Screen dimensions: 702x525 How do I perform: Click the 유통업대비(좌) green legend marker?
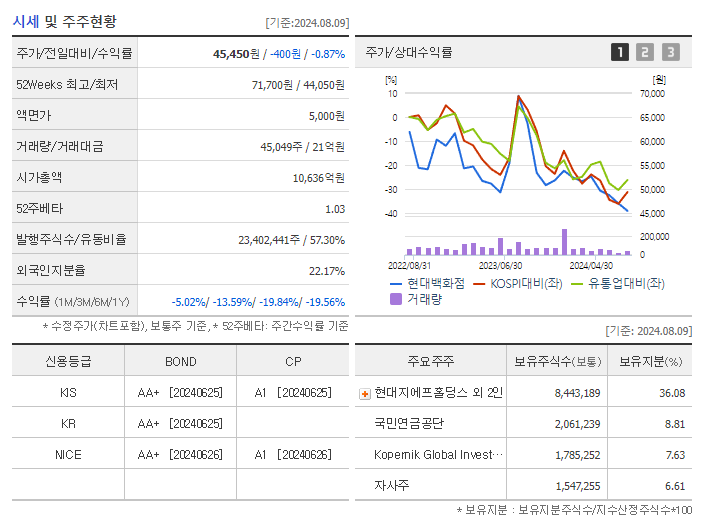tap(577, 284)
